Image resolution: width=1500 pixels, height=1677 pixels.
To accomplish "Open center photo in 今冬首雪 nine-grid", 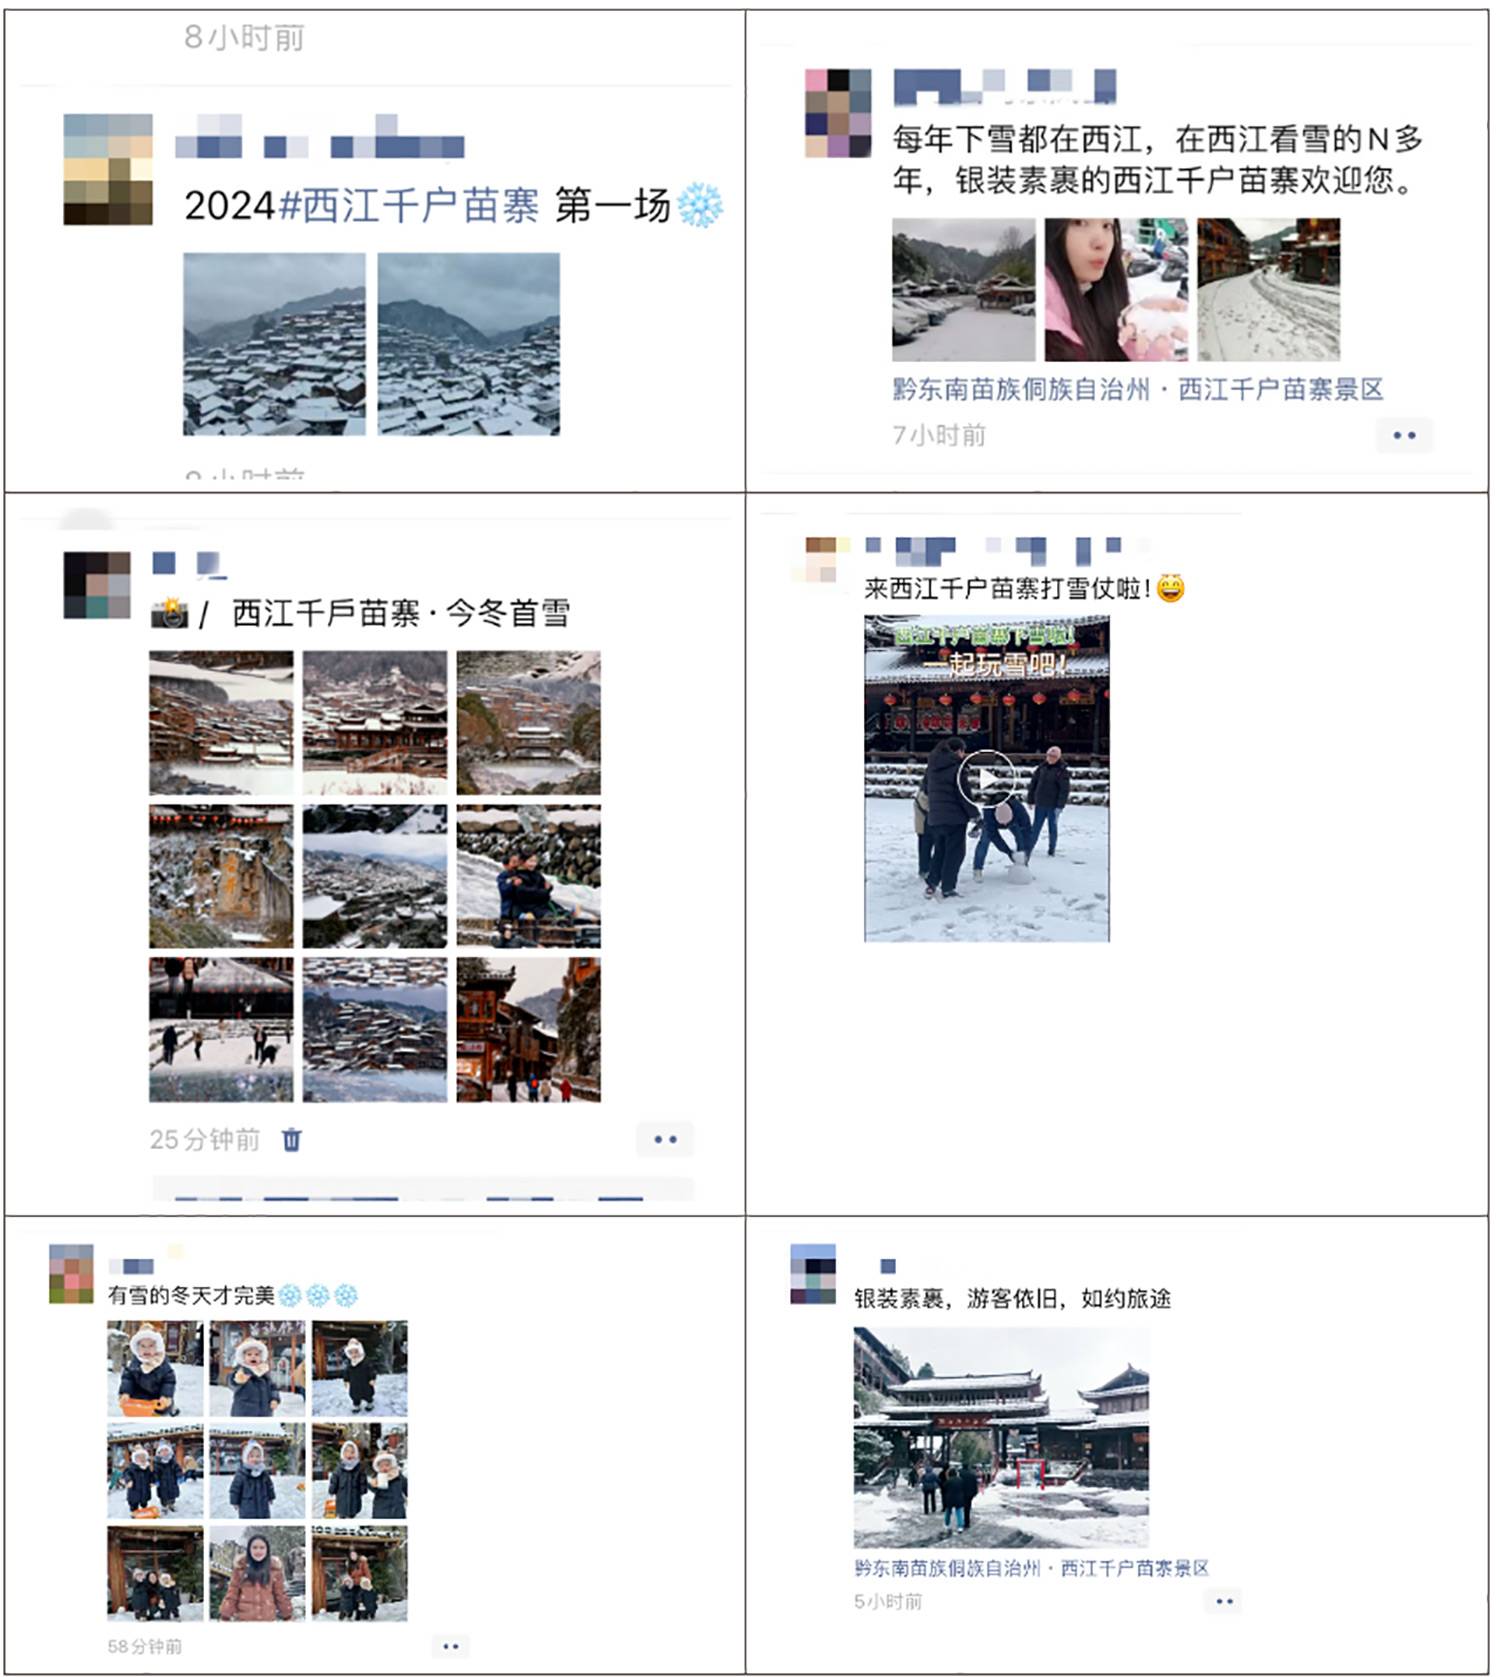I will 375,876.
